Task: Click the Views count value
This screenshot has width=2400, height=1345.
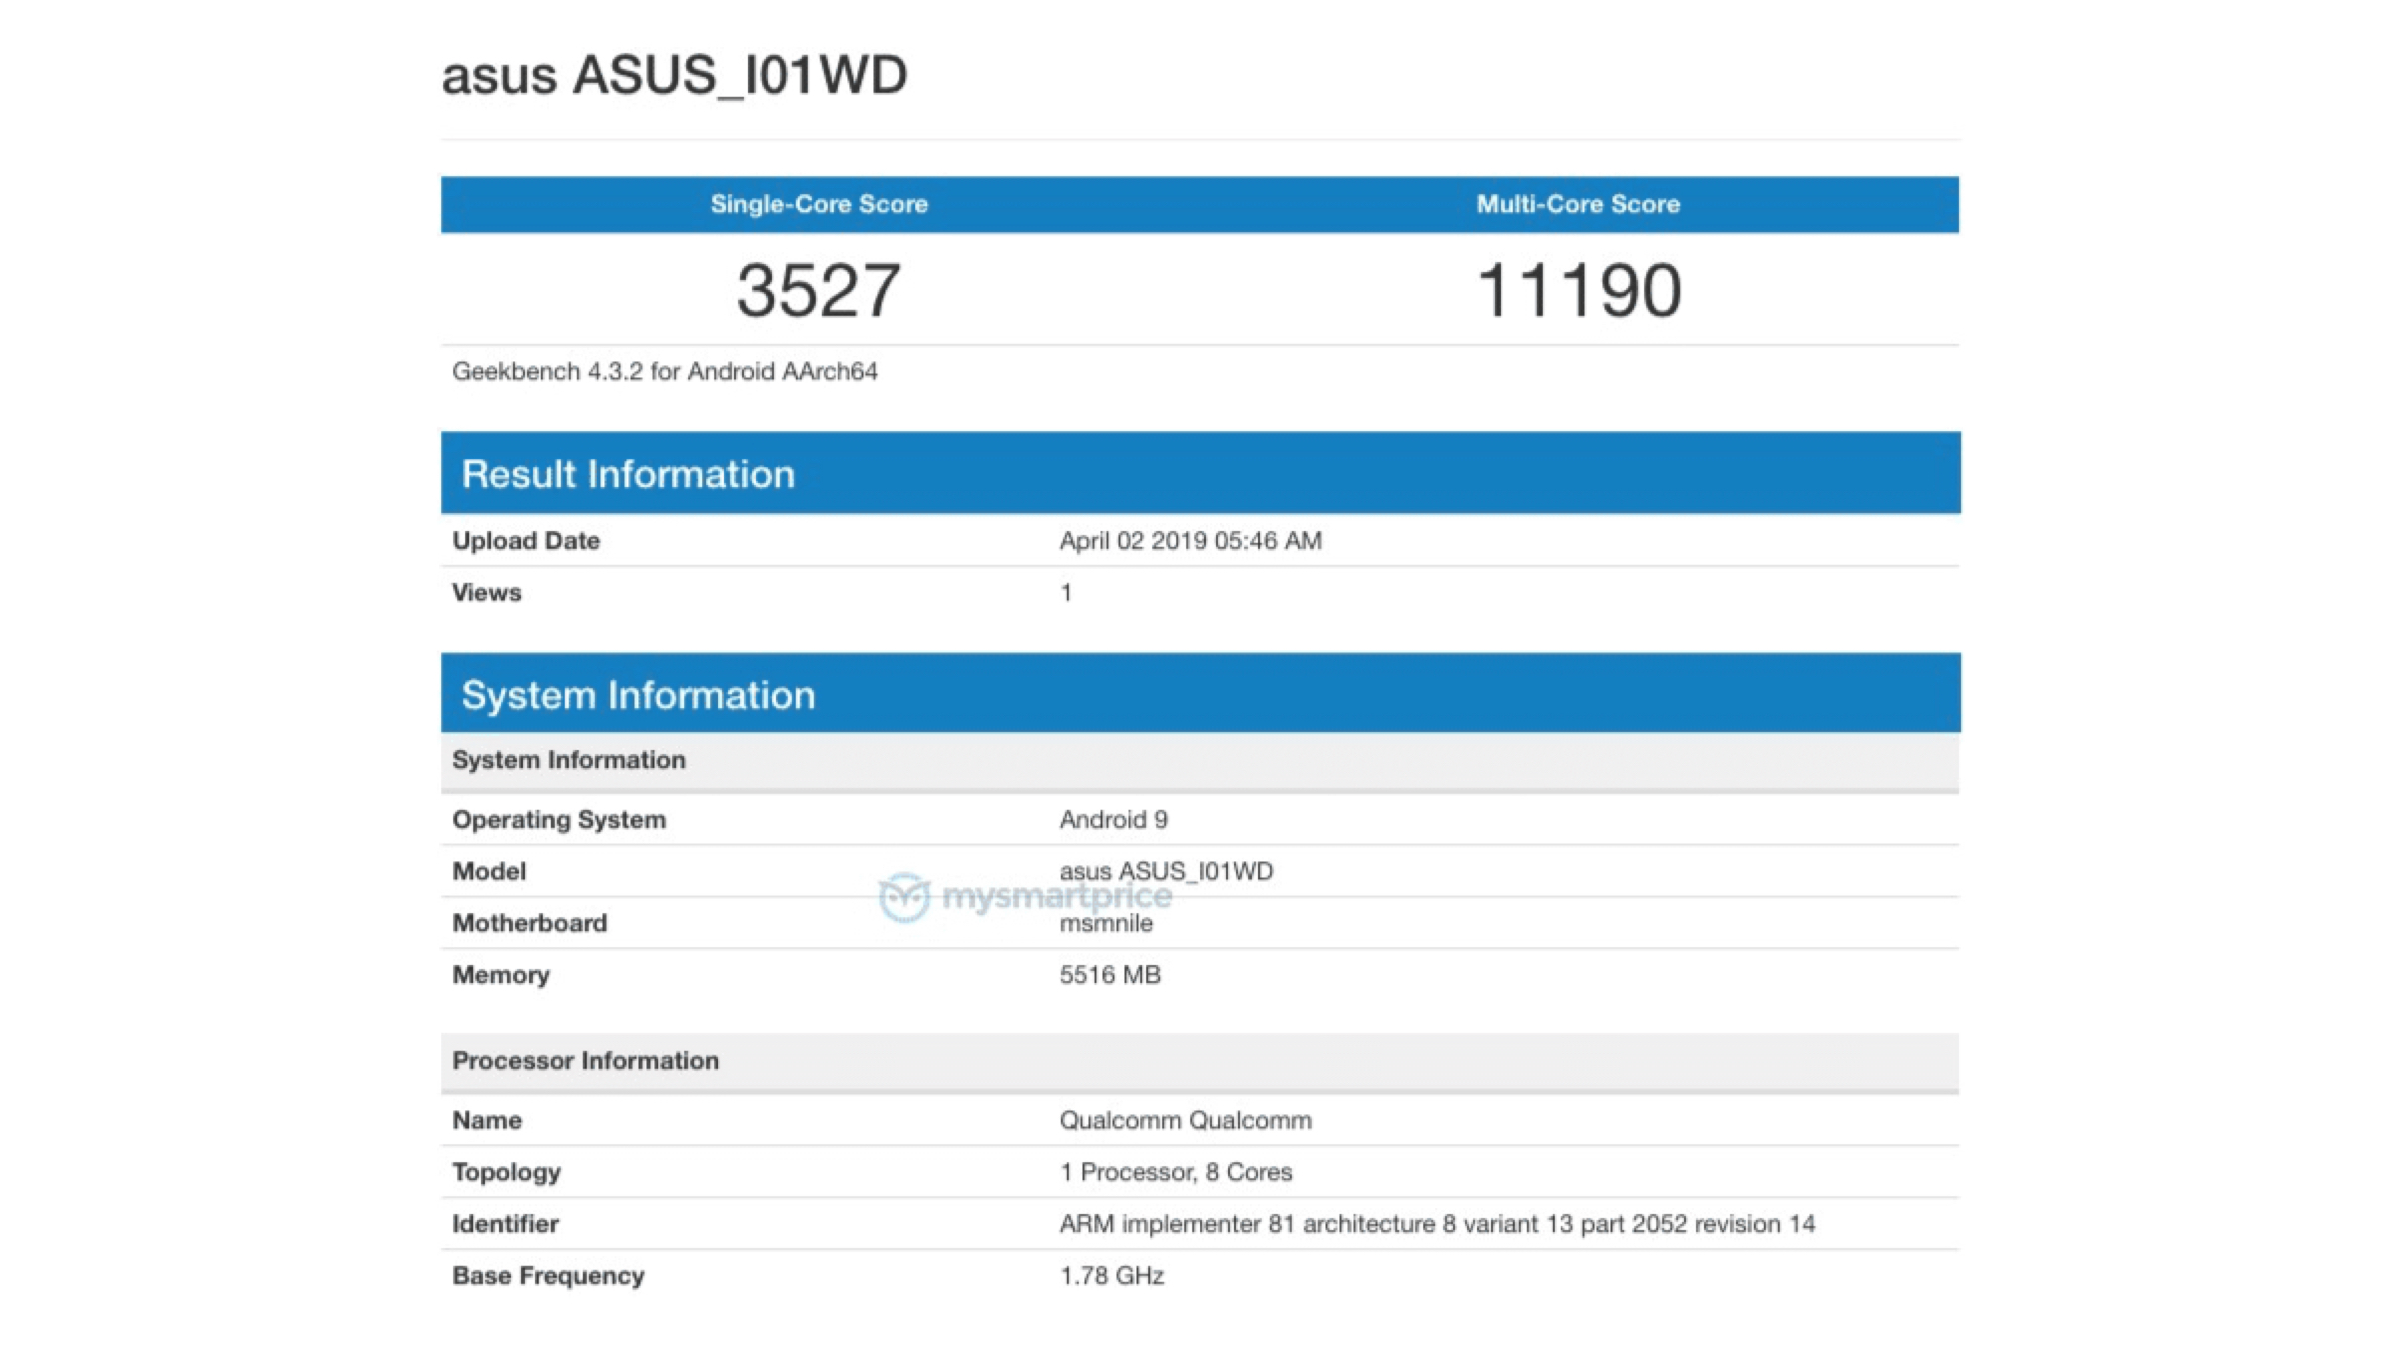Action: tap(1066, 593)
